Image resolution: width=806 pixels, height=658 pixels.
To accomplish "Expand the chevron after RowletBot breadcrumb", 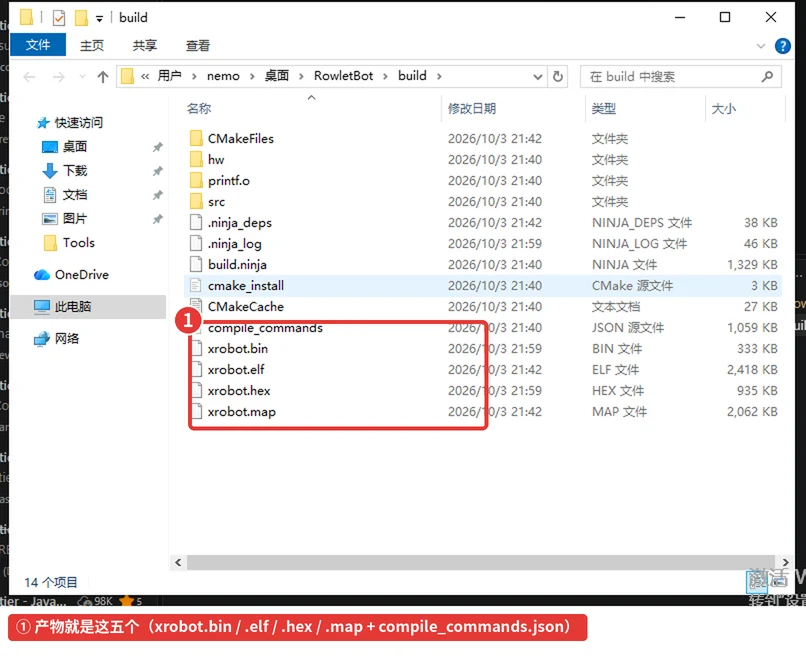I will pos(385,77).
